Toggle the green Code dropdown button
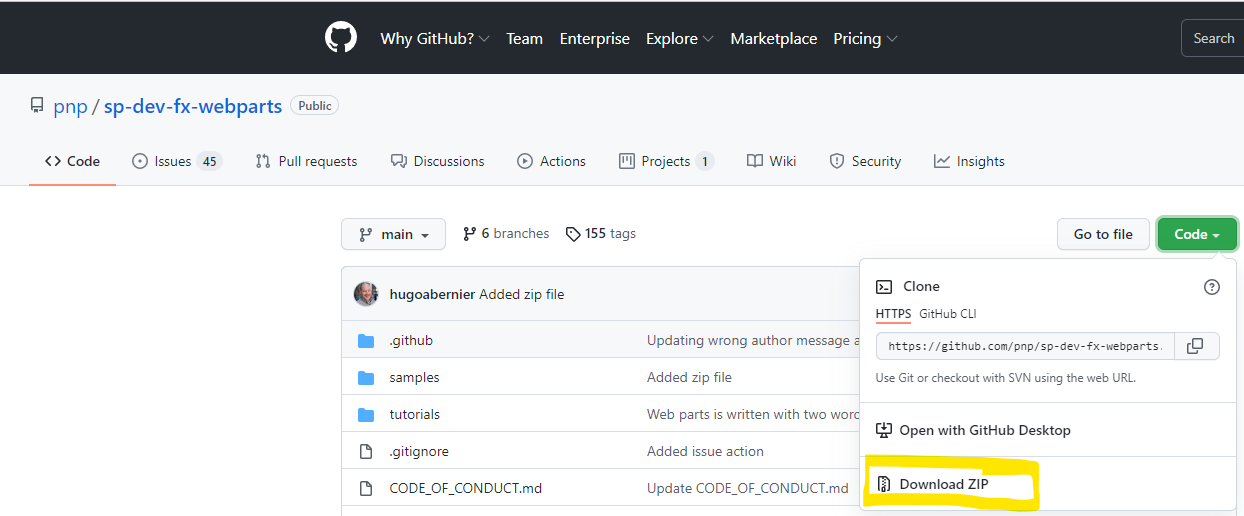The image size is (1244, 516). pos(1197,234)
